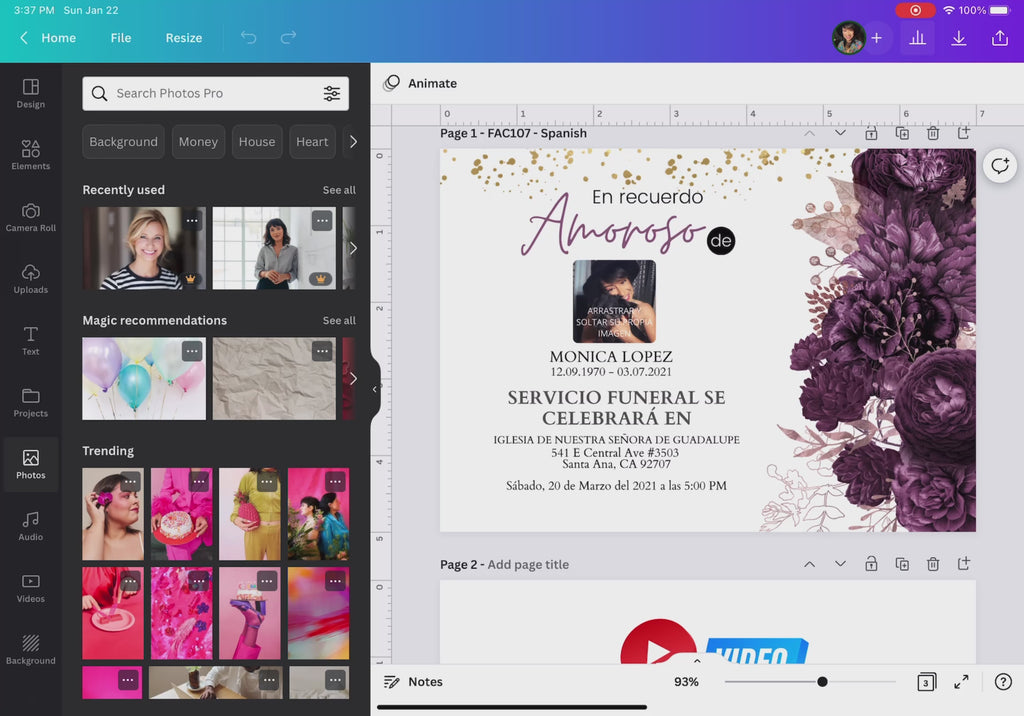This screenshot has width=1024, height=716.
Task: Show more tag suggestions with the arrow
Action: pos(353,142)
